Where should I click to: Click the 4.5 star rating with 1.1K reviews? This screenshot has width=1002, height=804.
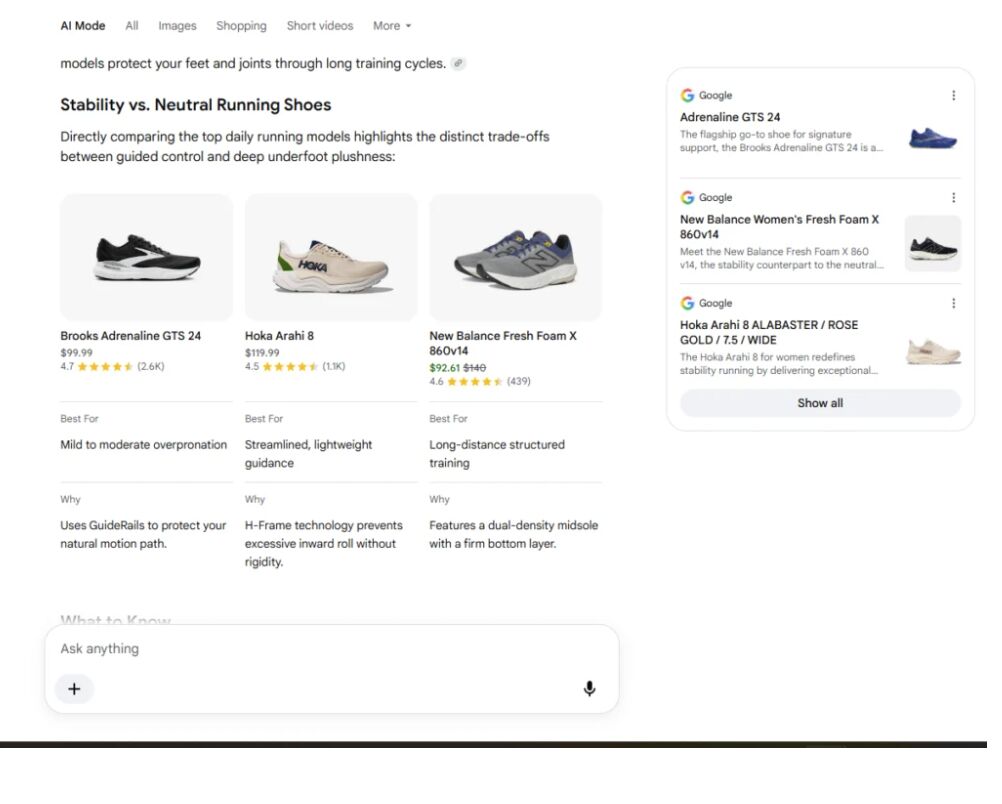point(295,367)
